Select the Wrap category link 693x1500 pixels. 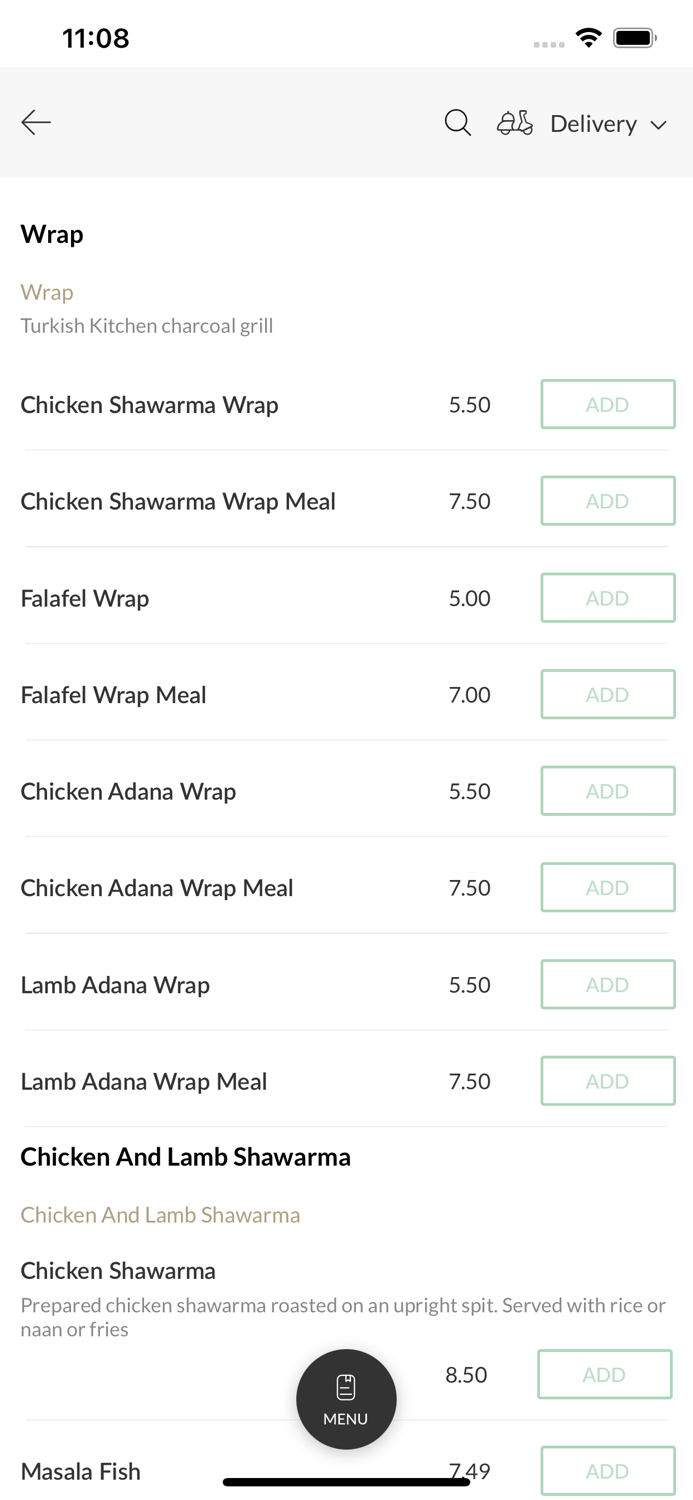tap(47, 292)
